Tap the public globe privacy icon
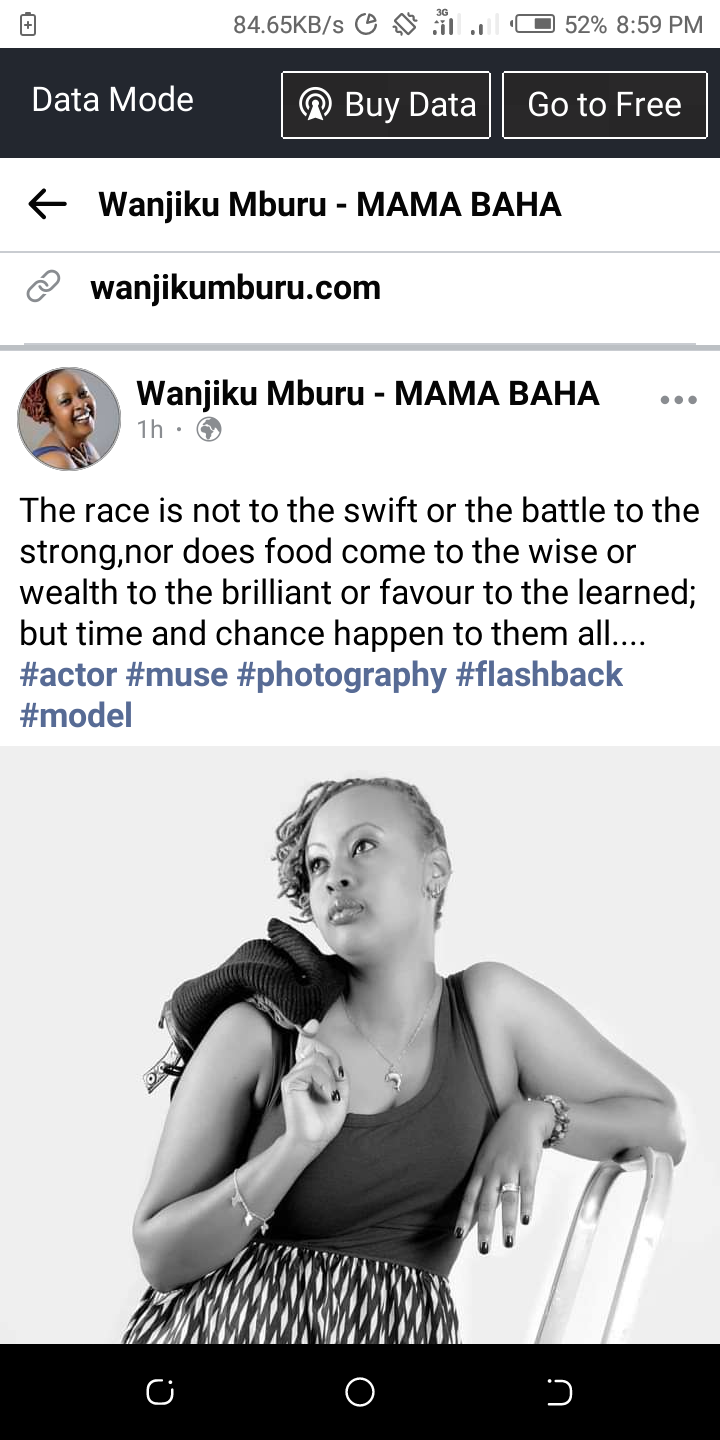The image size is (720, 1440). (x=209, y=430)
